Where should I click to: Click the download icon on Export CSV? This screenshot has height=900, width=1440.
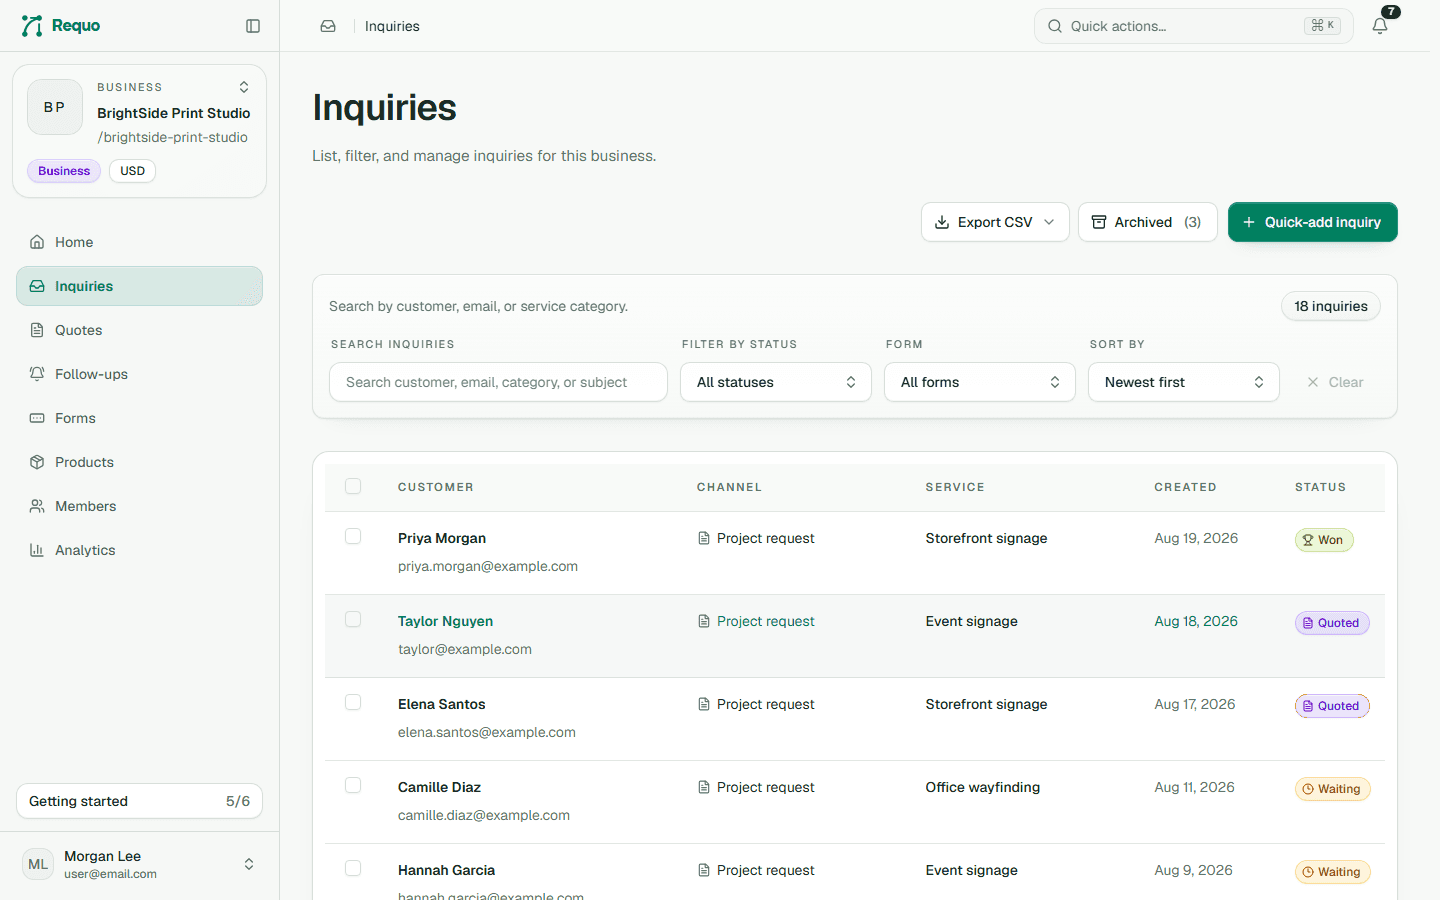942,222
